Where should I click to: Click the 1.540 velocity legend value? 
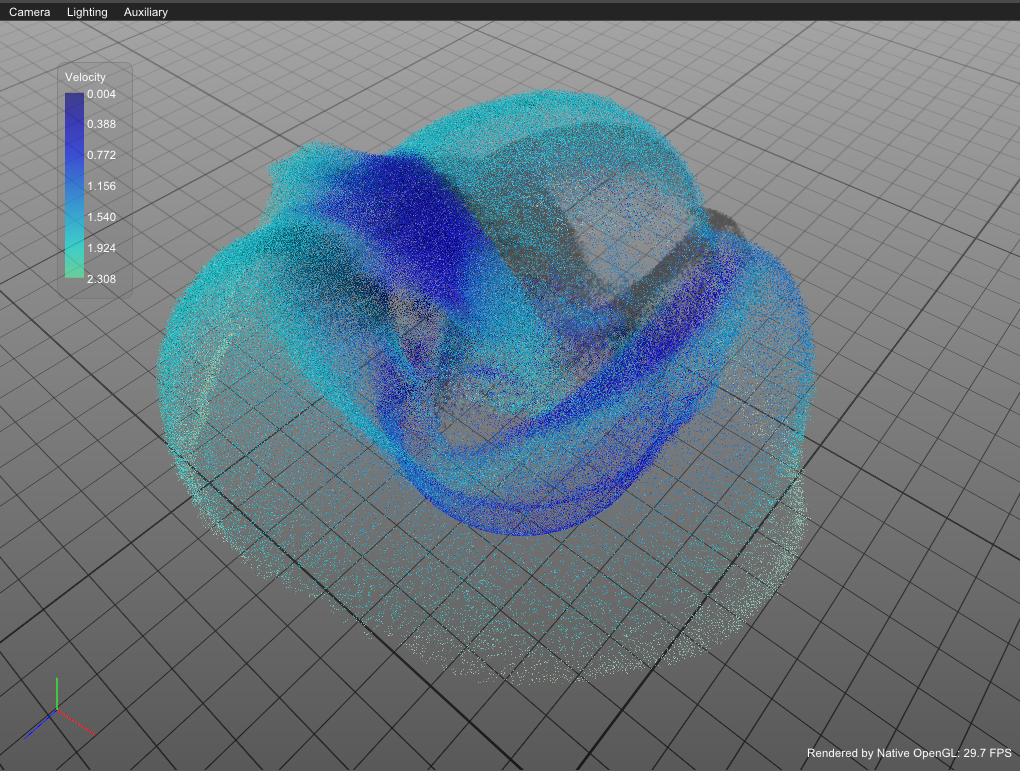coord(101,217)
